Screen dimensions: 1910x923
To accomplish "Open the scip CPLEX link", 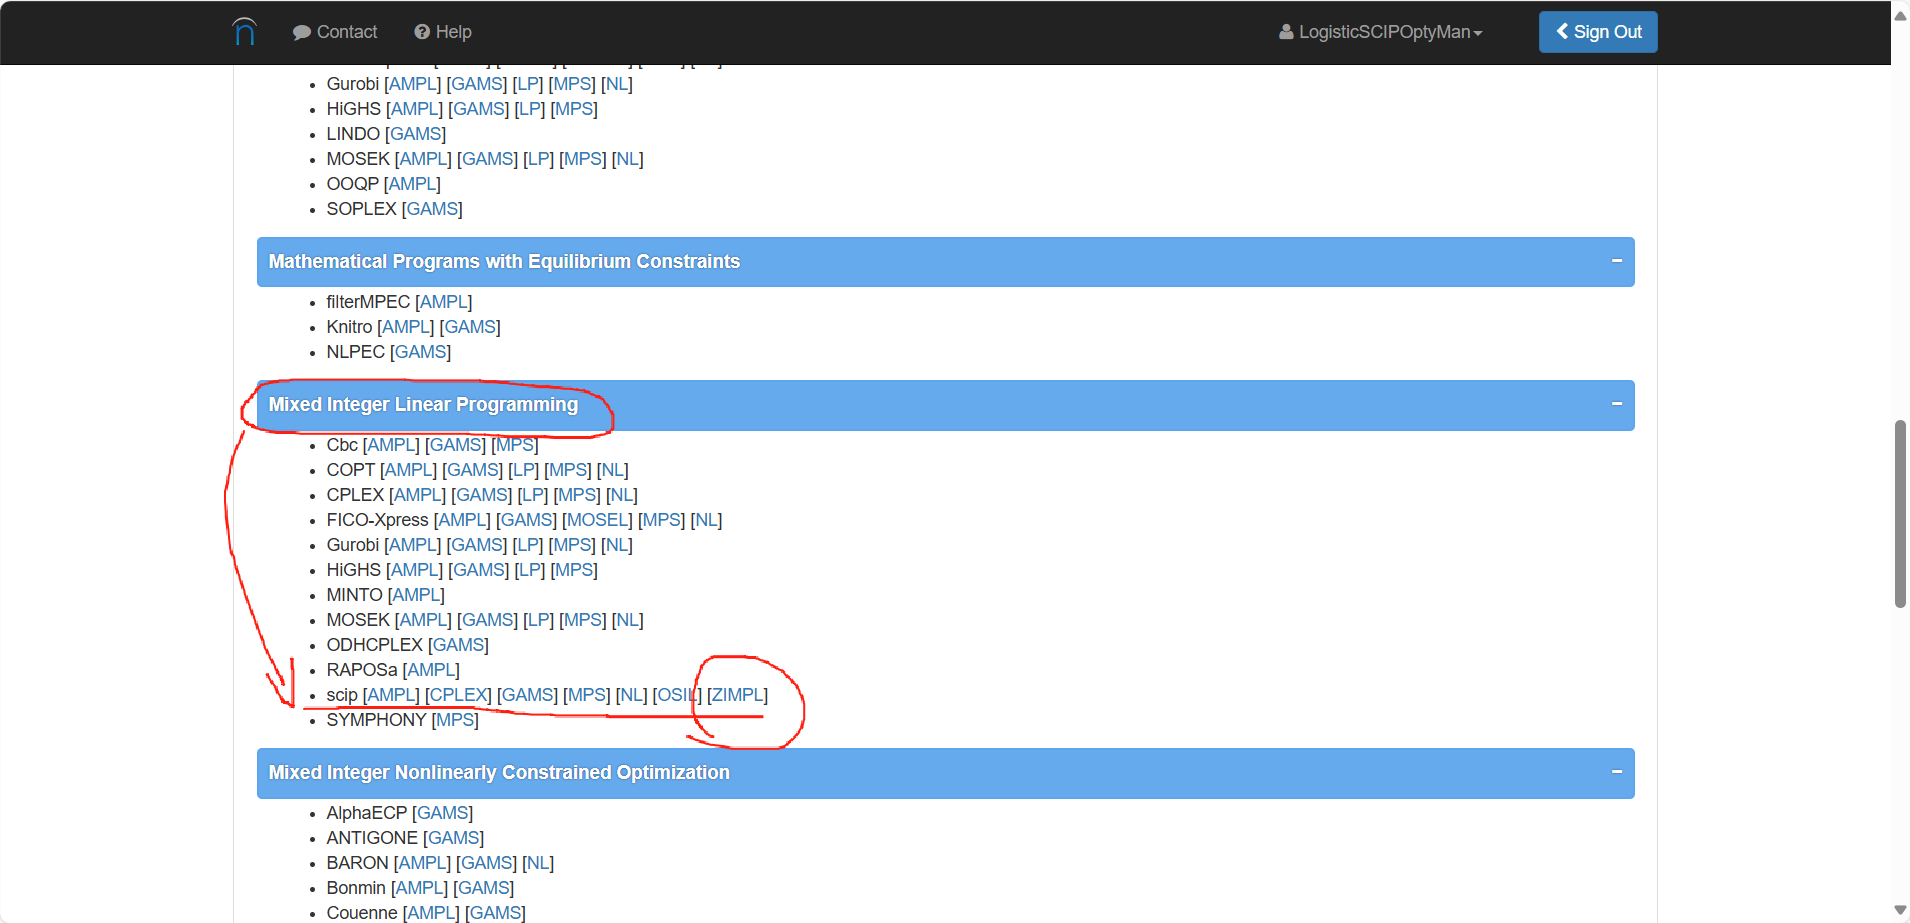I will [458, 695].
